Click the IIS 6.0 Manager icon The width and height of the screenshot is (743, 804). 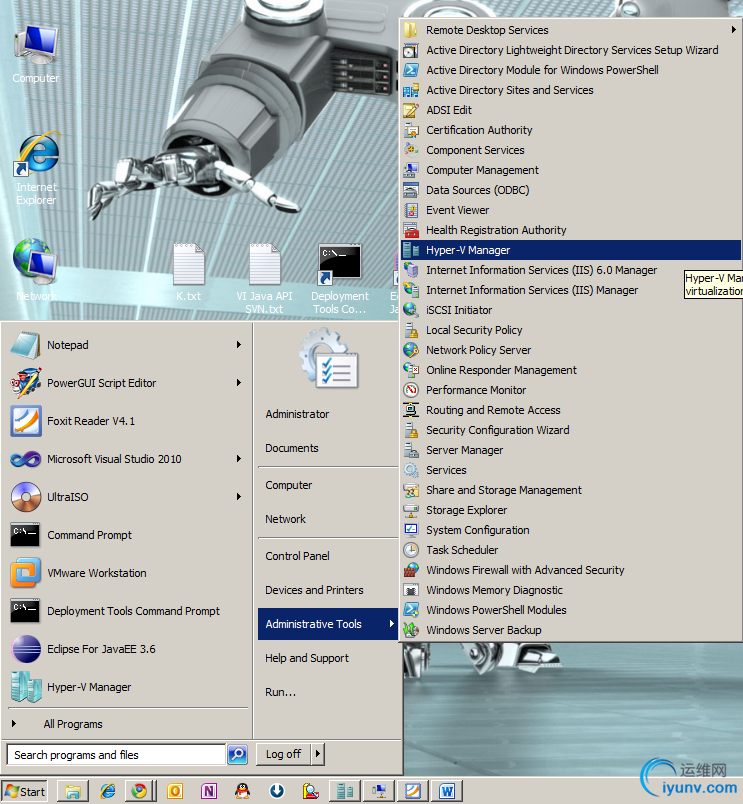pos(411,270)
